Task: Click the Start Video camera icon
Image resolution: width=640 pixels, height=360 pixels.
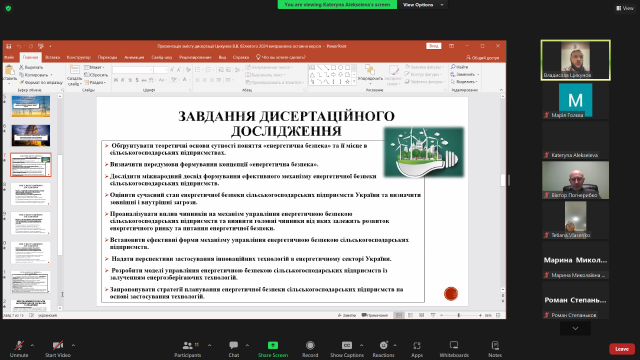Action: click(58, 345)
